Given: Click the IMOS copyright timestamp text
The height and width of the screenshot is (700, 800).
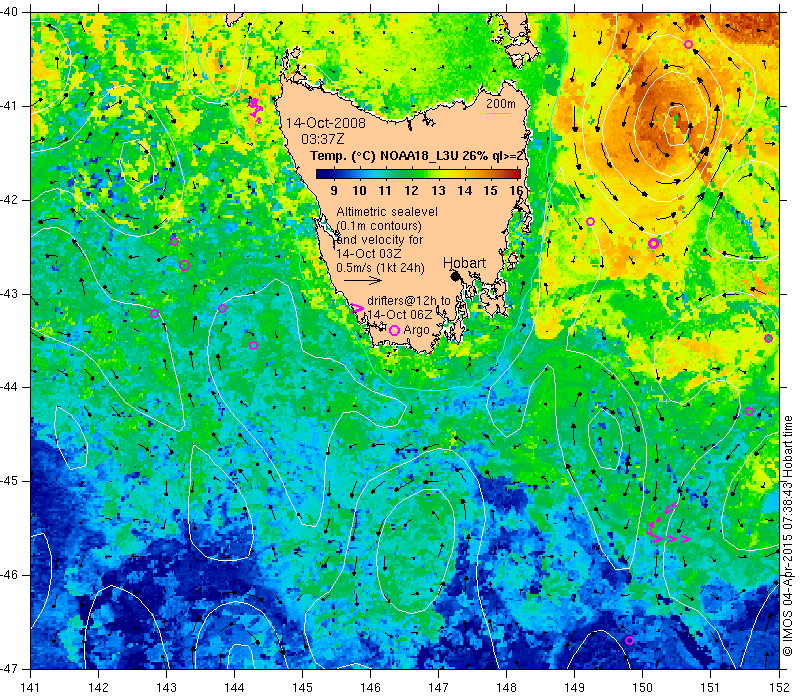Looking at the screenshot, I should [788, 536].
